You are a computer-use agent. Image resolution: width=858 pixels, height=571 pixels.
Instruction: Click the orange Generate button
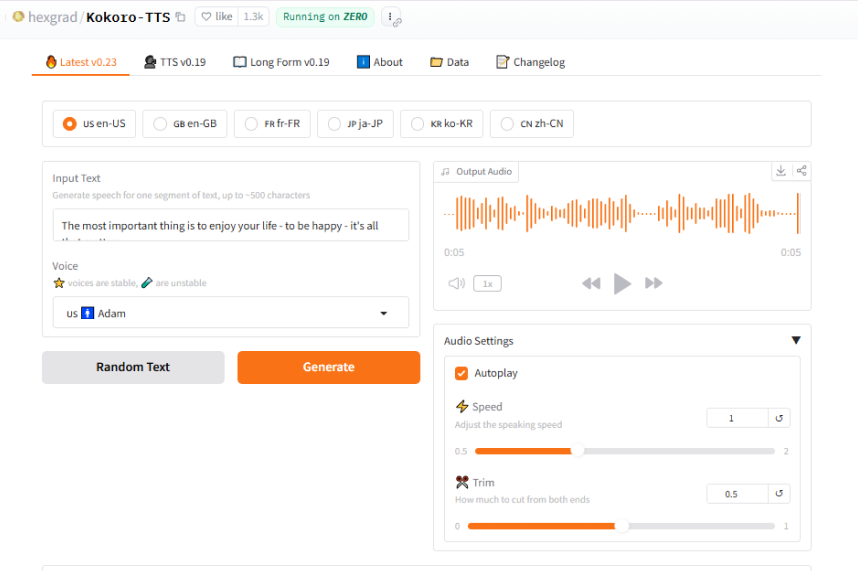(x=328, y=367)
